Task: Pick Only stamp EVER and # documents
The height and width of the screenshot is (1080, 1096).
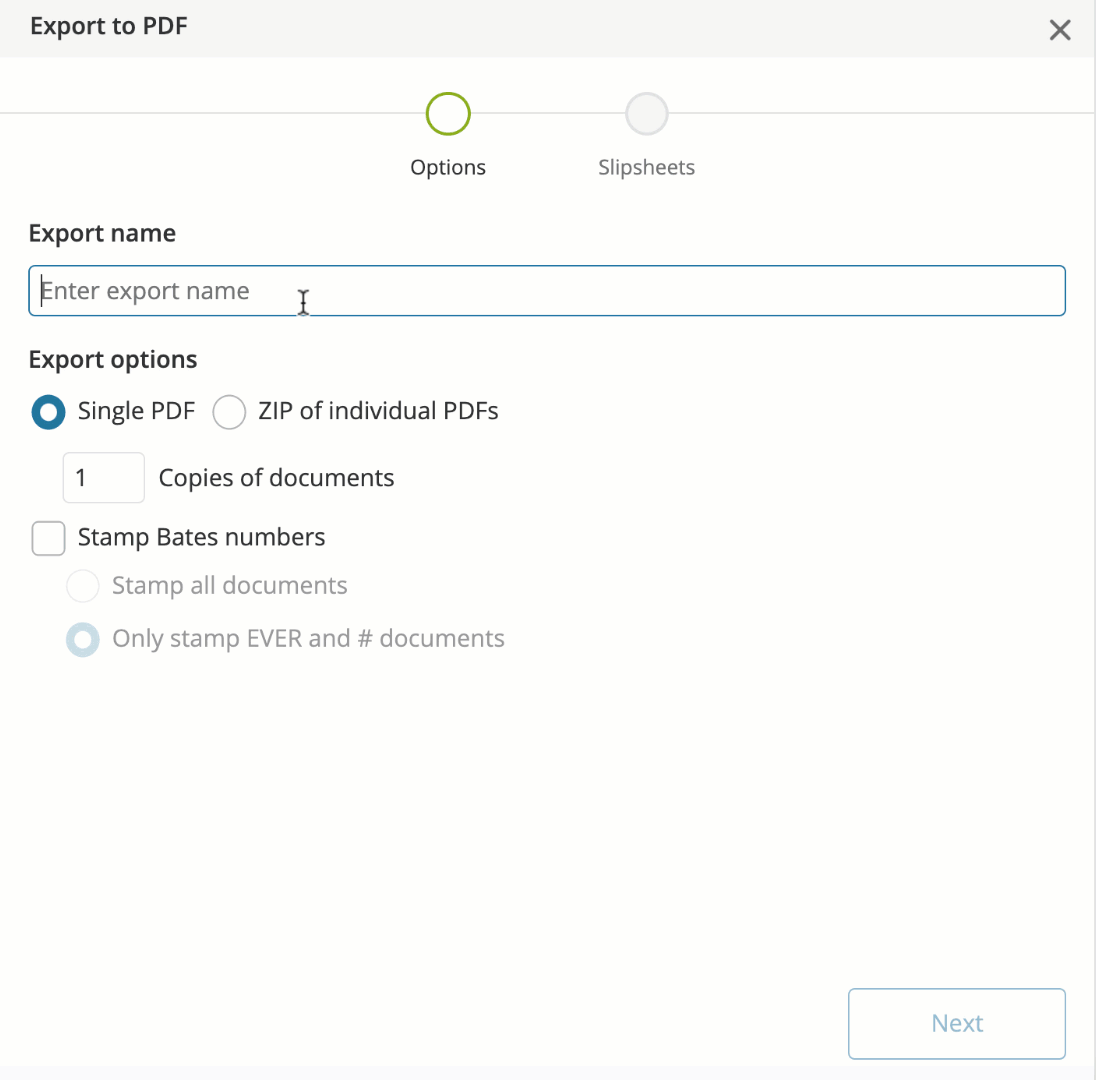Action: click(x=82, y=639)
